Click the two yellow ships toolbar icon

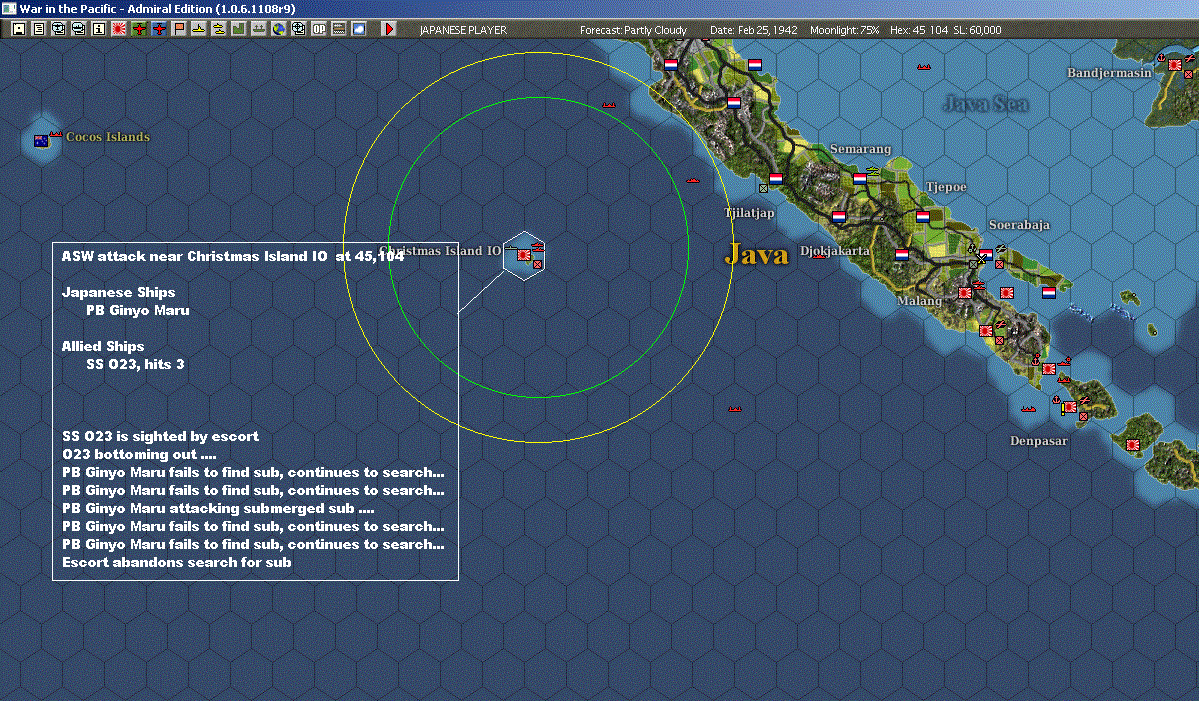218,29
